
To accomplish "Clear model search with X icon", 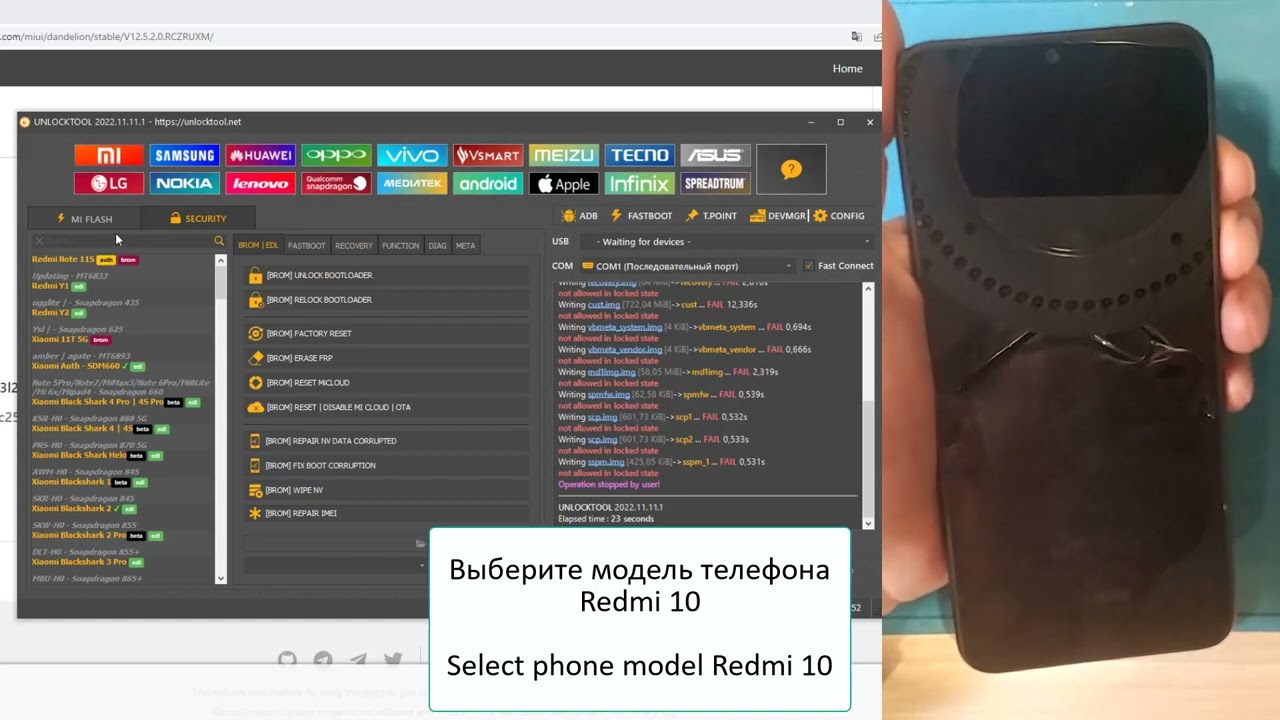I will (39, 241).
